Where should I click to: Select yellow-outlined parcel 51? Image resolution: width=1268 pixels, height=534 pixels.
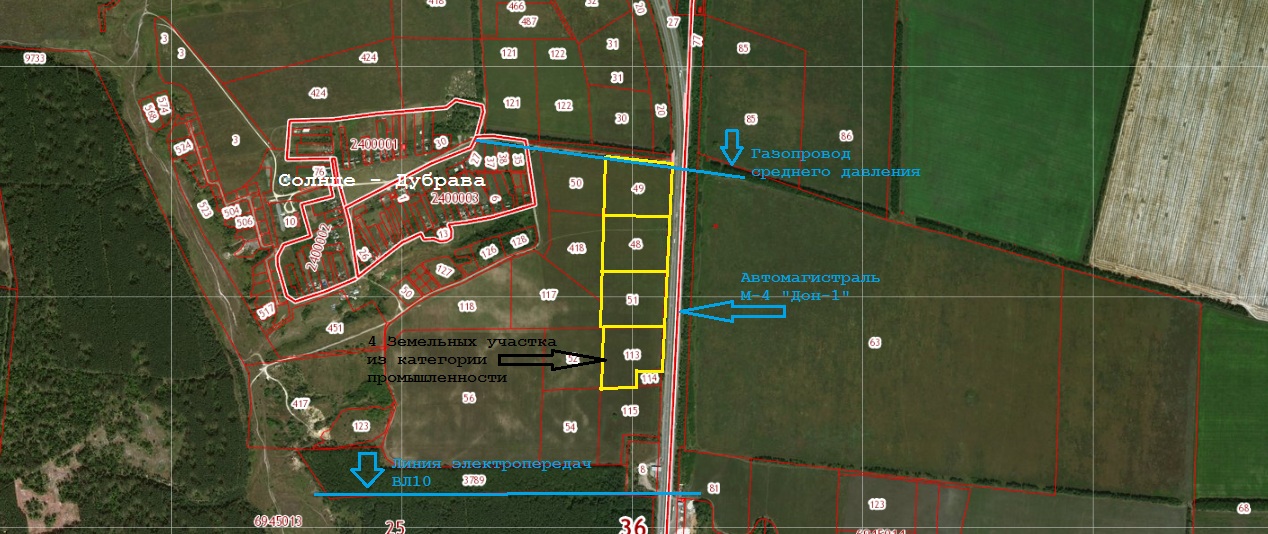(632, 299)
